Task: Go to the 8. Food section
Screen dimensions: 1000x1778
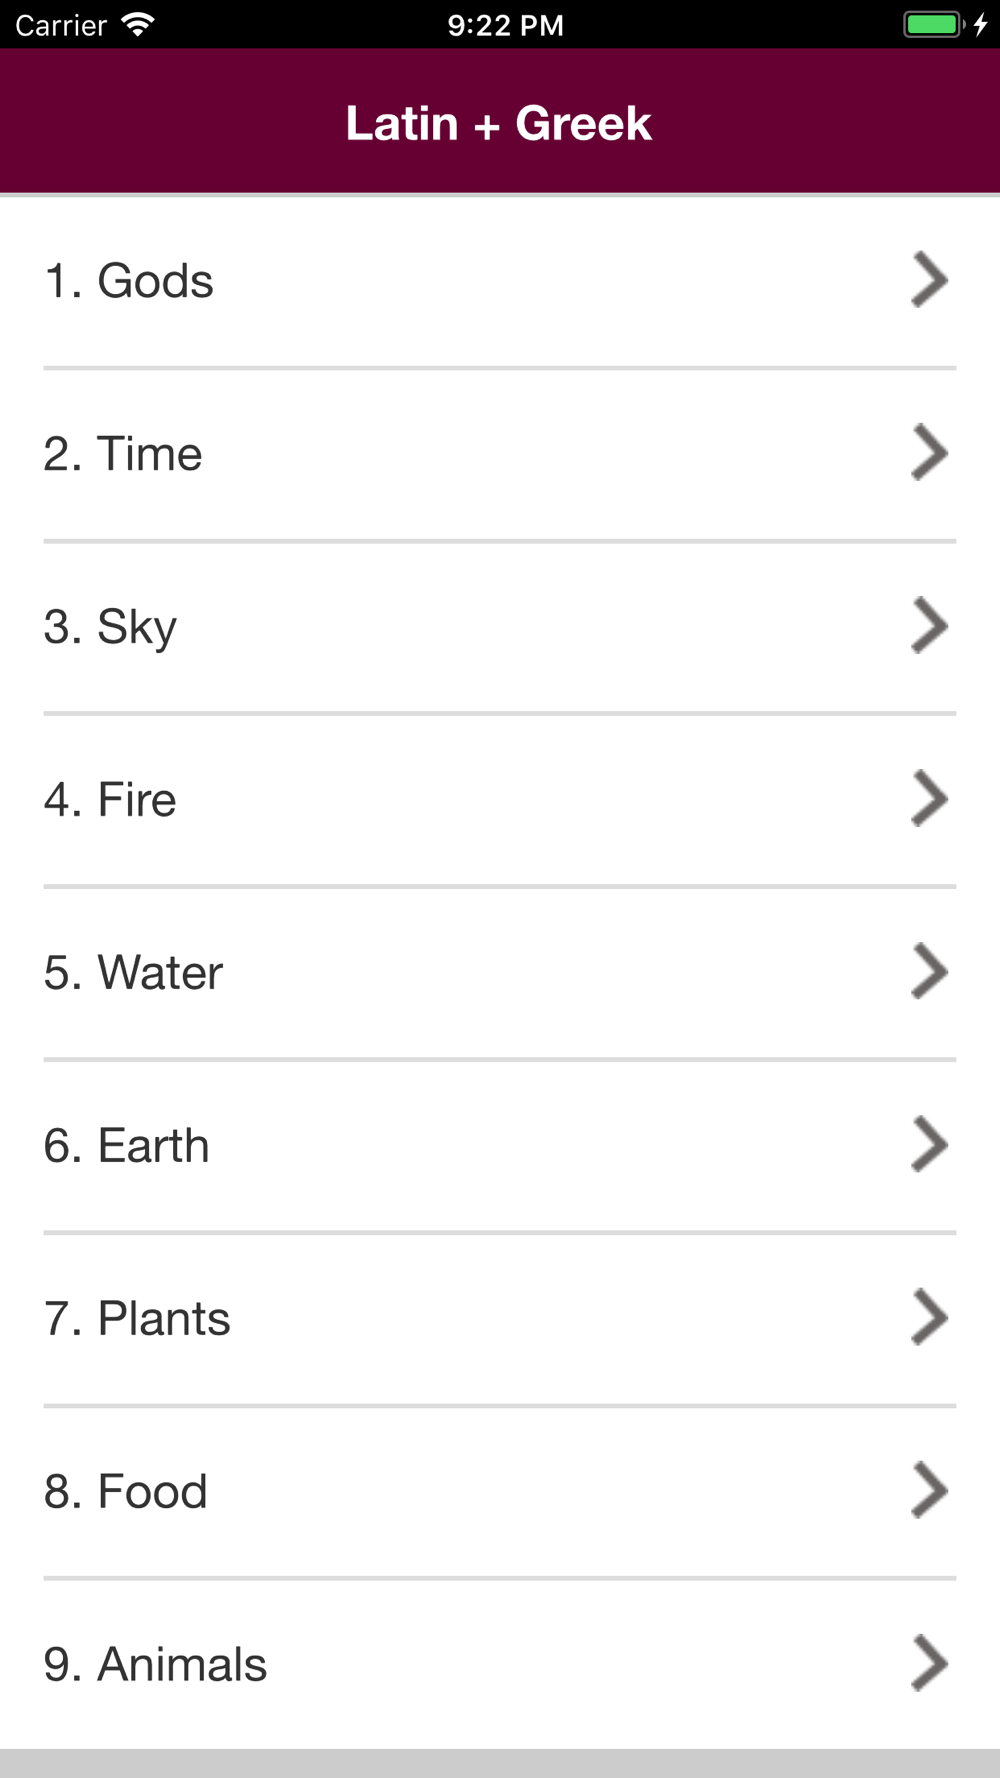Action: (x=500, y=1492)
